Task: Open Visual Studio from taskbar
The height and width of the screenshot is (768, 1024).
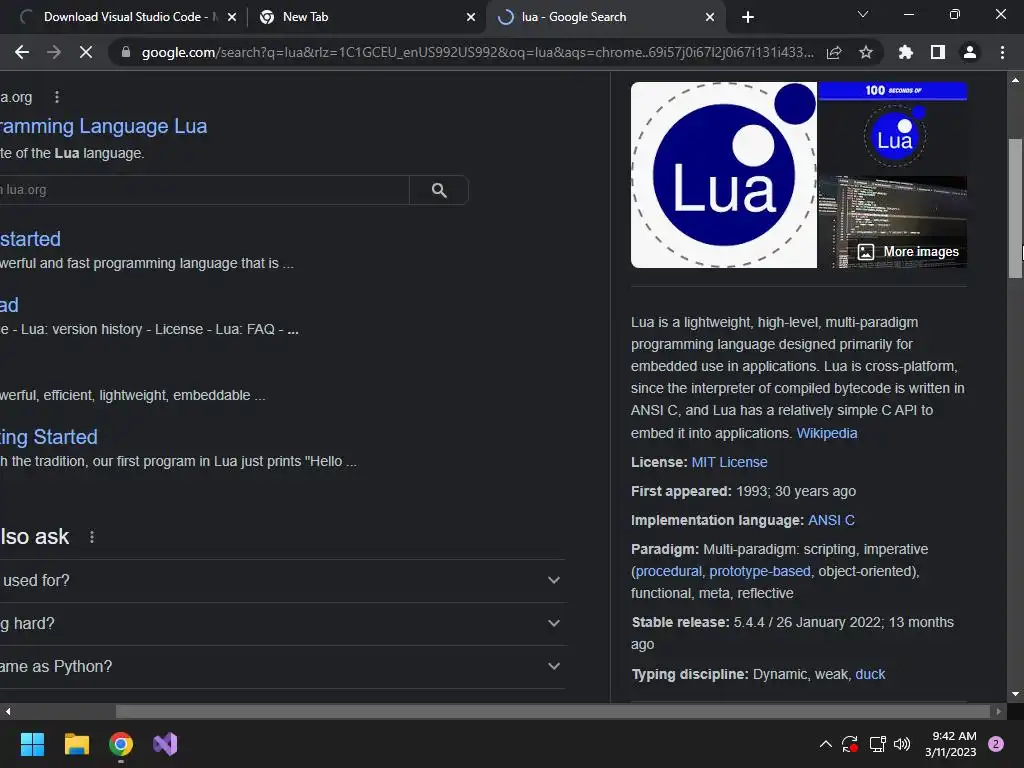Action: (x=165, y=744)
